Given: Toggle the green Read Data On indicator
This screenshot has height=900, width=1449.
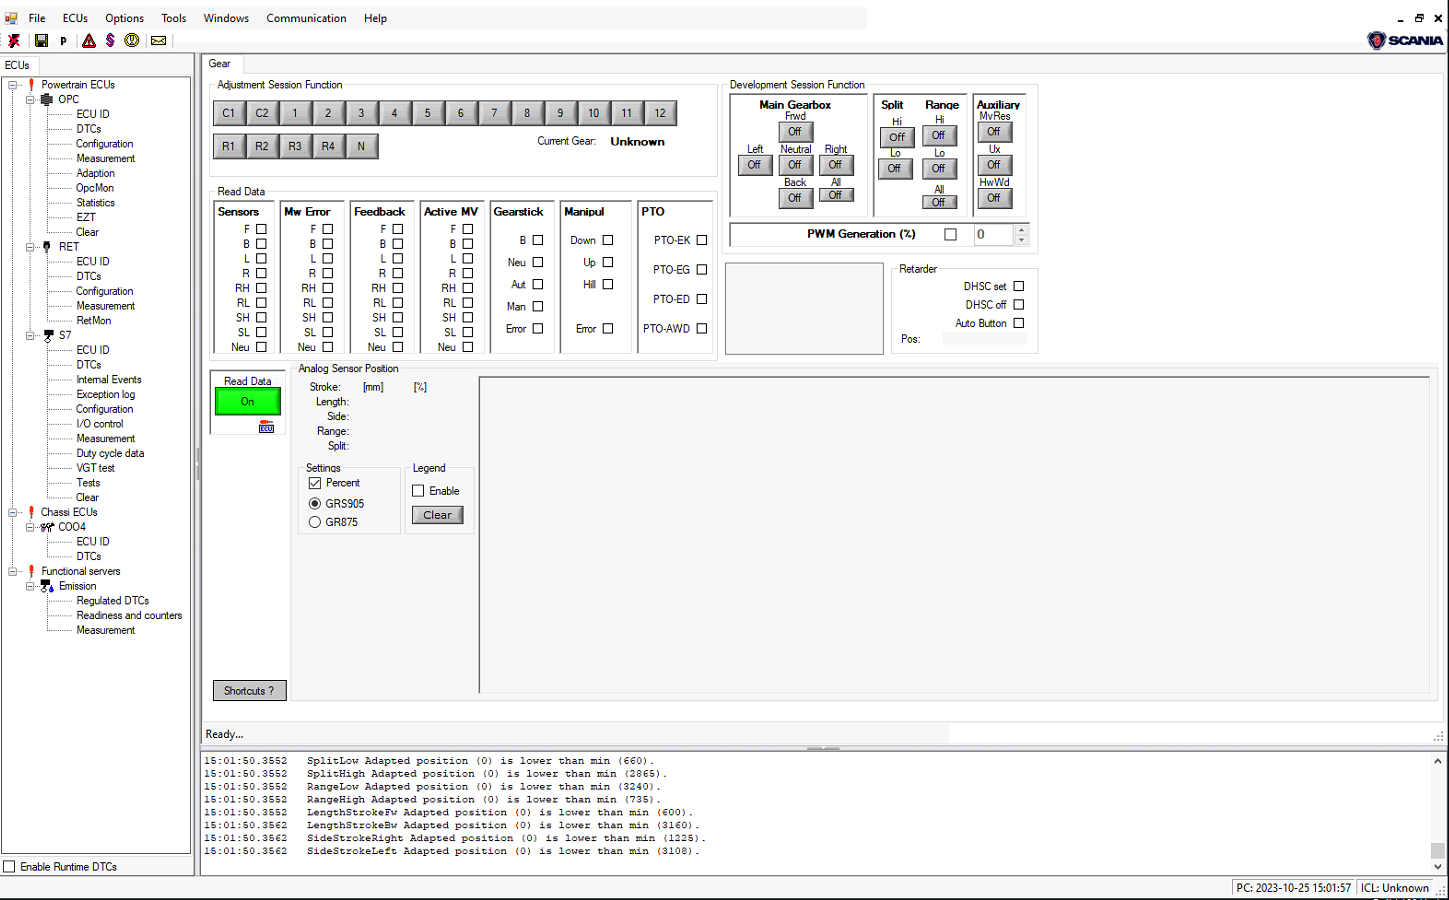Looking at the screenshot, I should point(247,401).
